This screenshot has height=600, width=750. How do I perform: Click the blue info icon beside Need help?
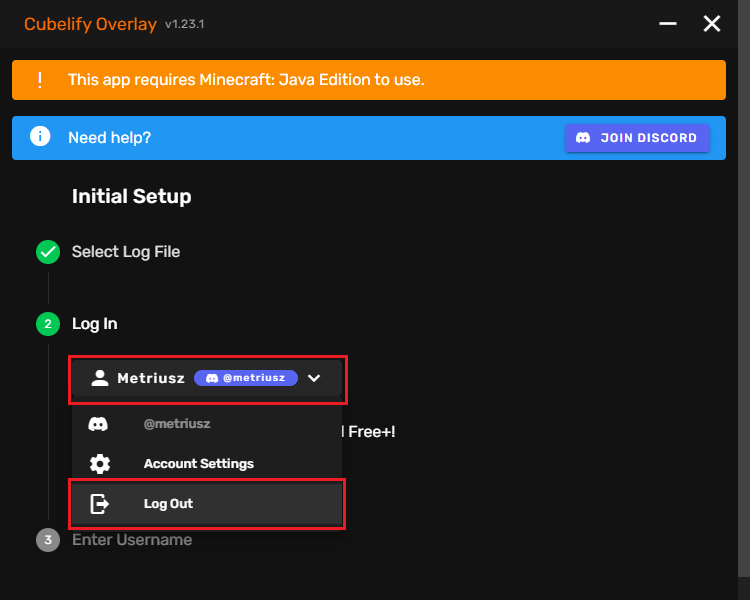pos(40,137)
